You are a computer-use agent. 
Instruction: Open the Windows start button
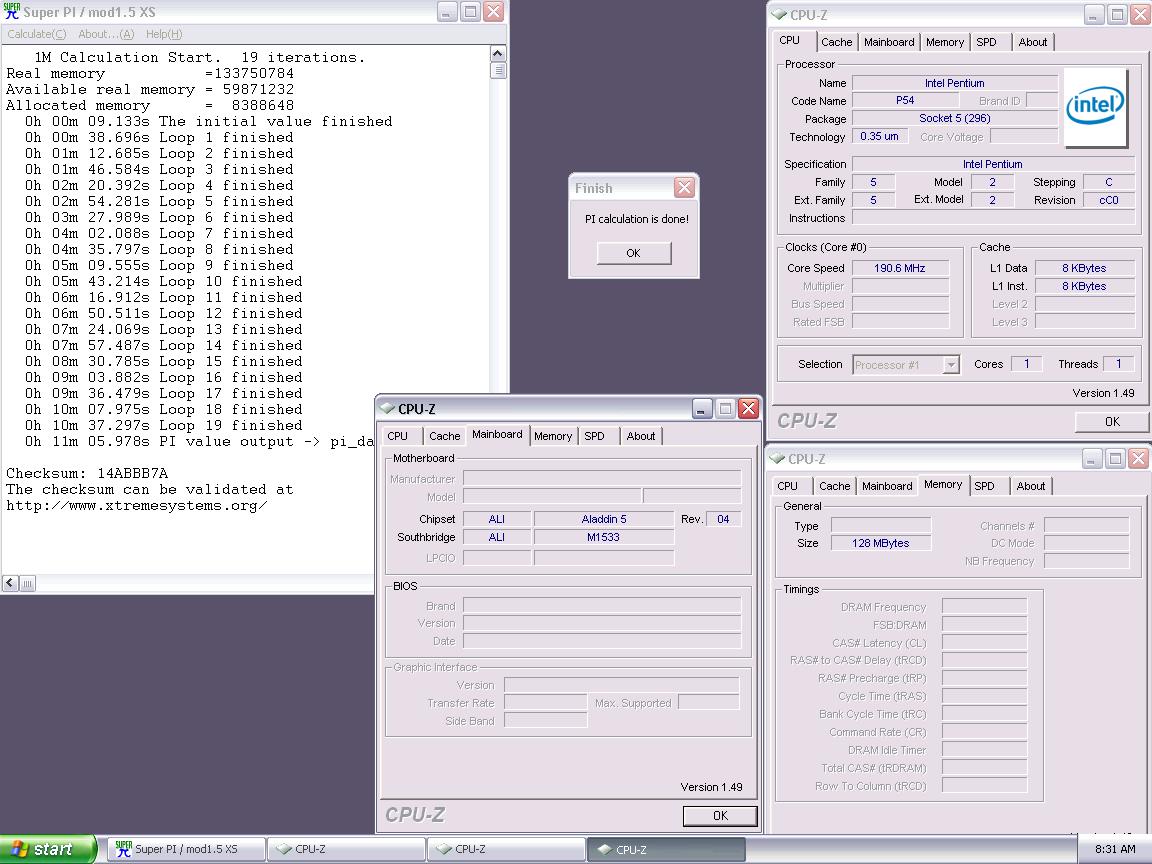click(48, 849)
